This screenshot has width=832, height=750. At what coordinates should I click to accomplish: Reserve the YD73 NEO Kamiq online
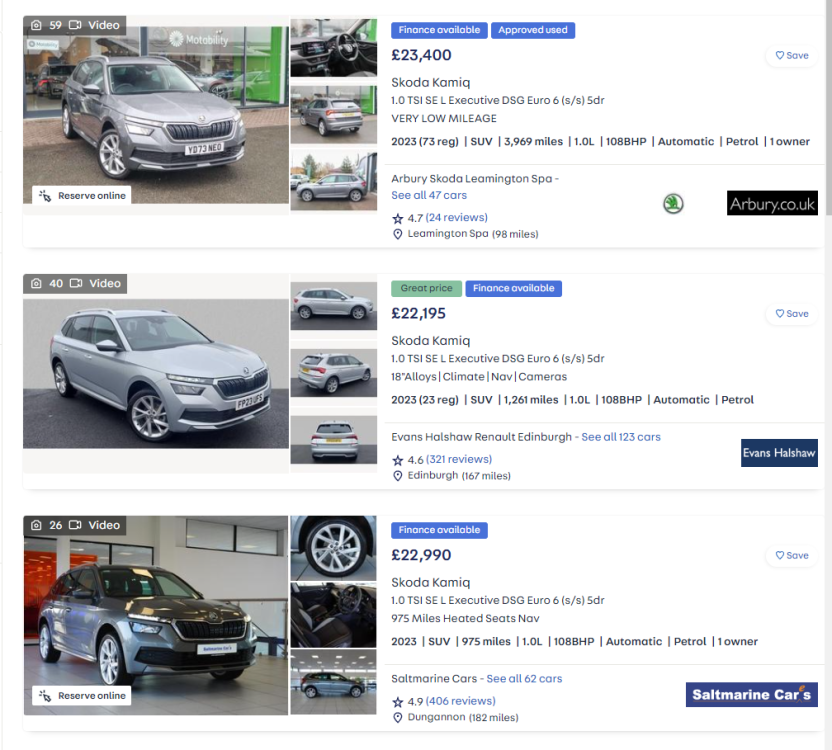(82, 195)
